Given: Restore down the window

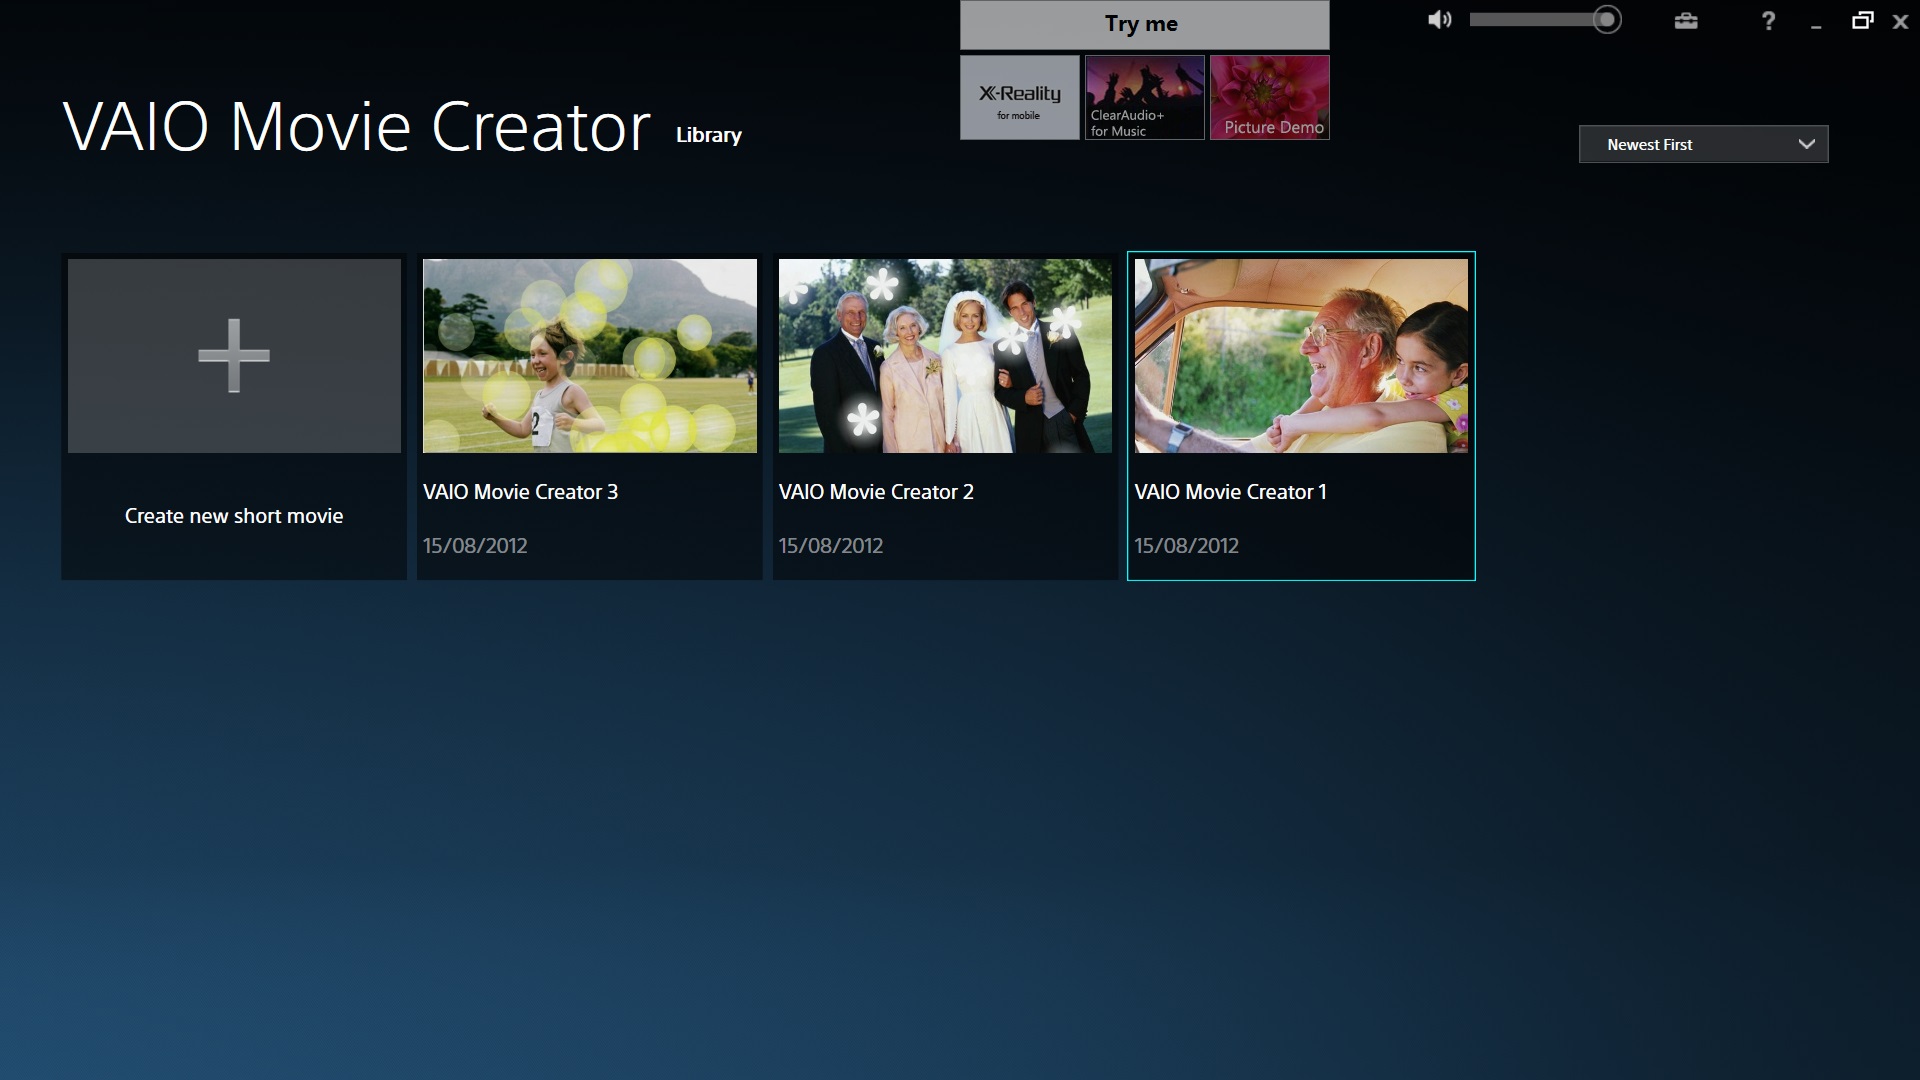Looking at the screenshot, I should point(1862,20).
